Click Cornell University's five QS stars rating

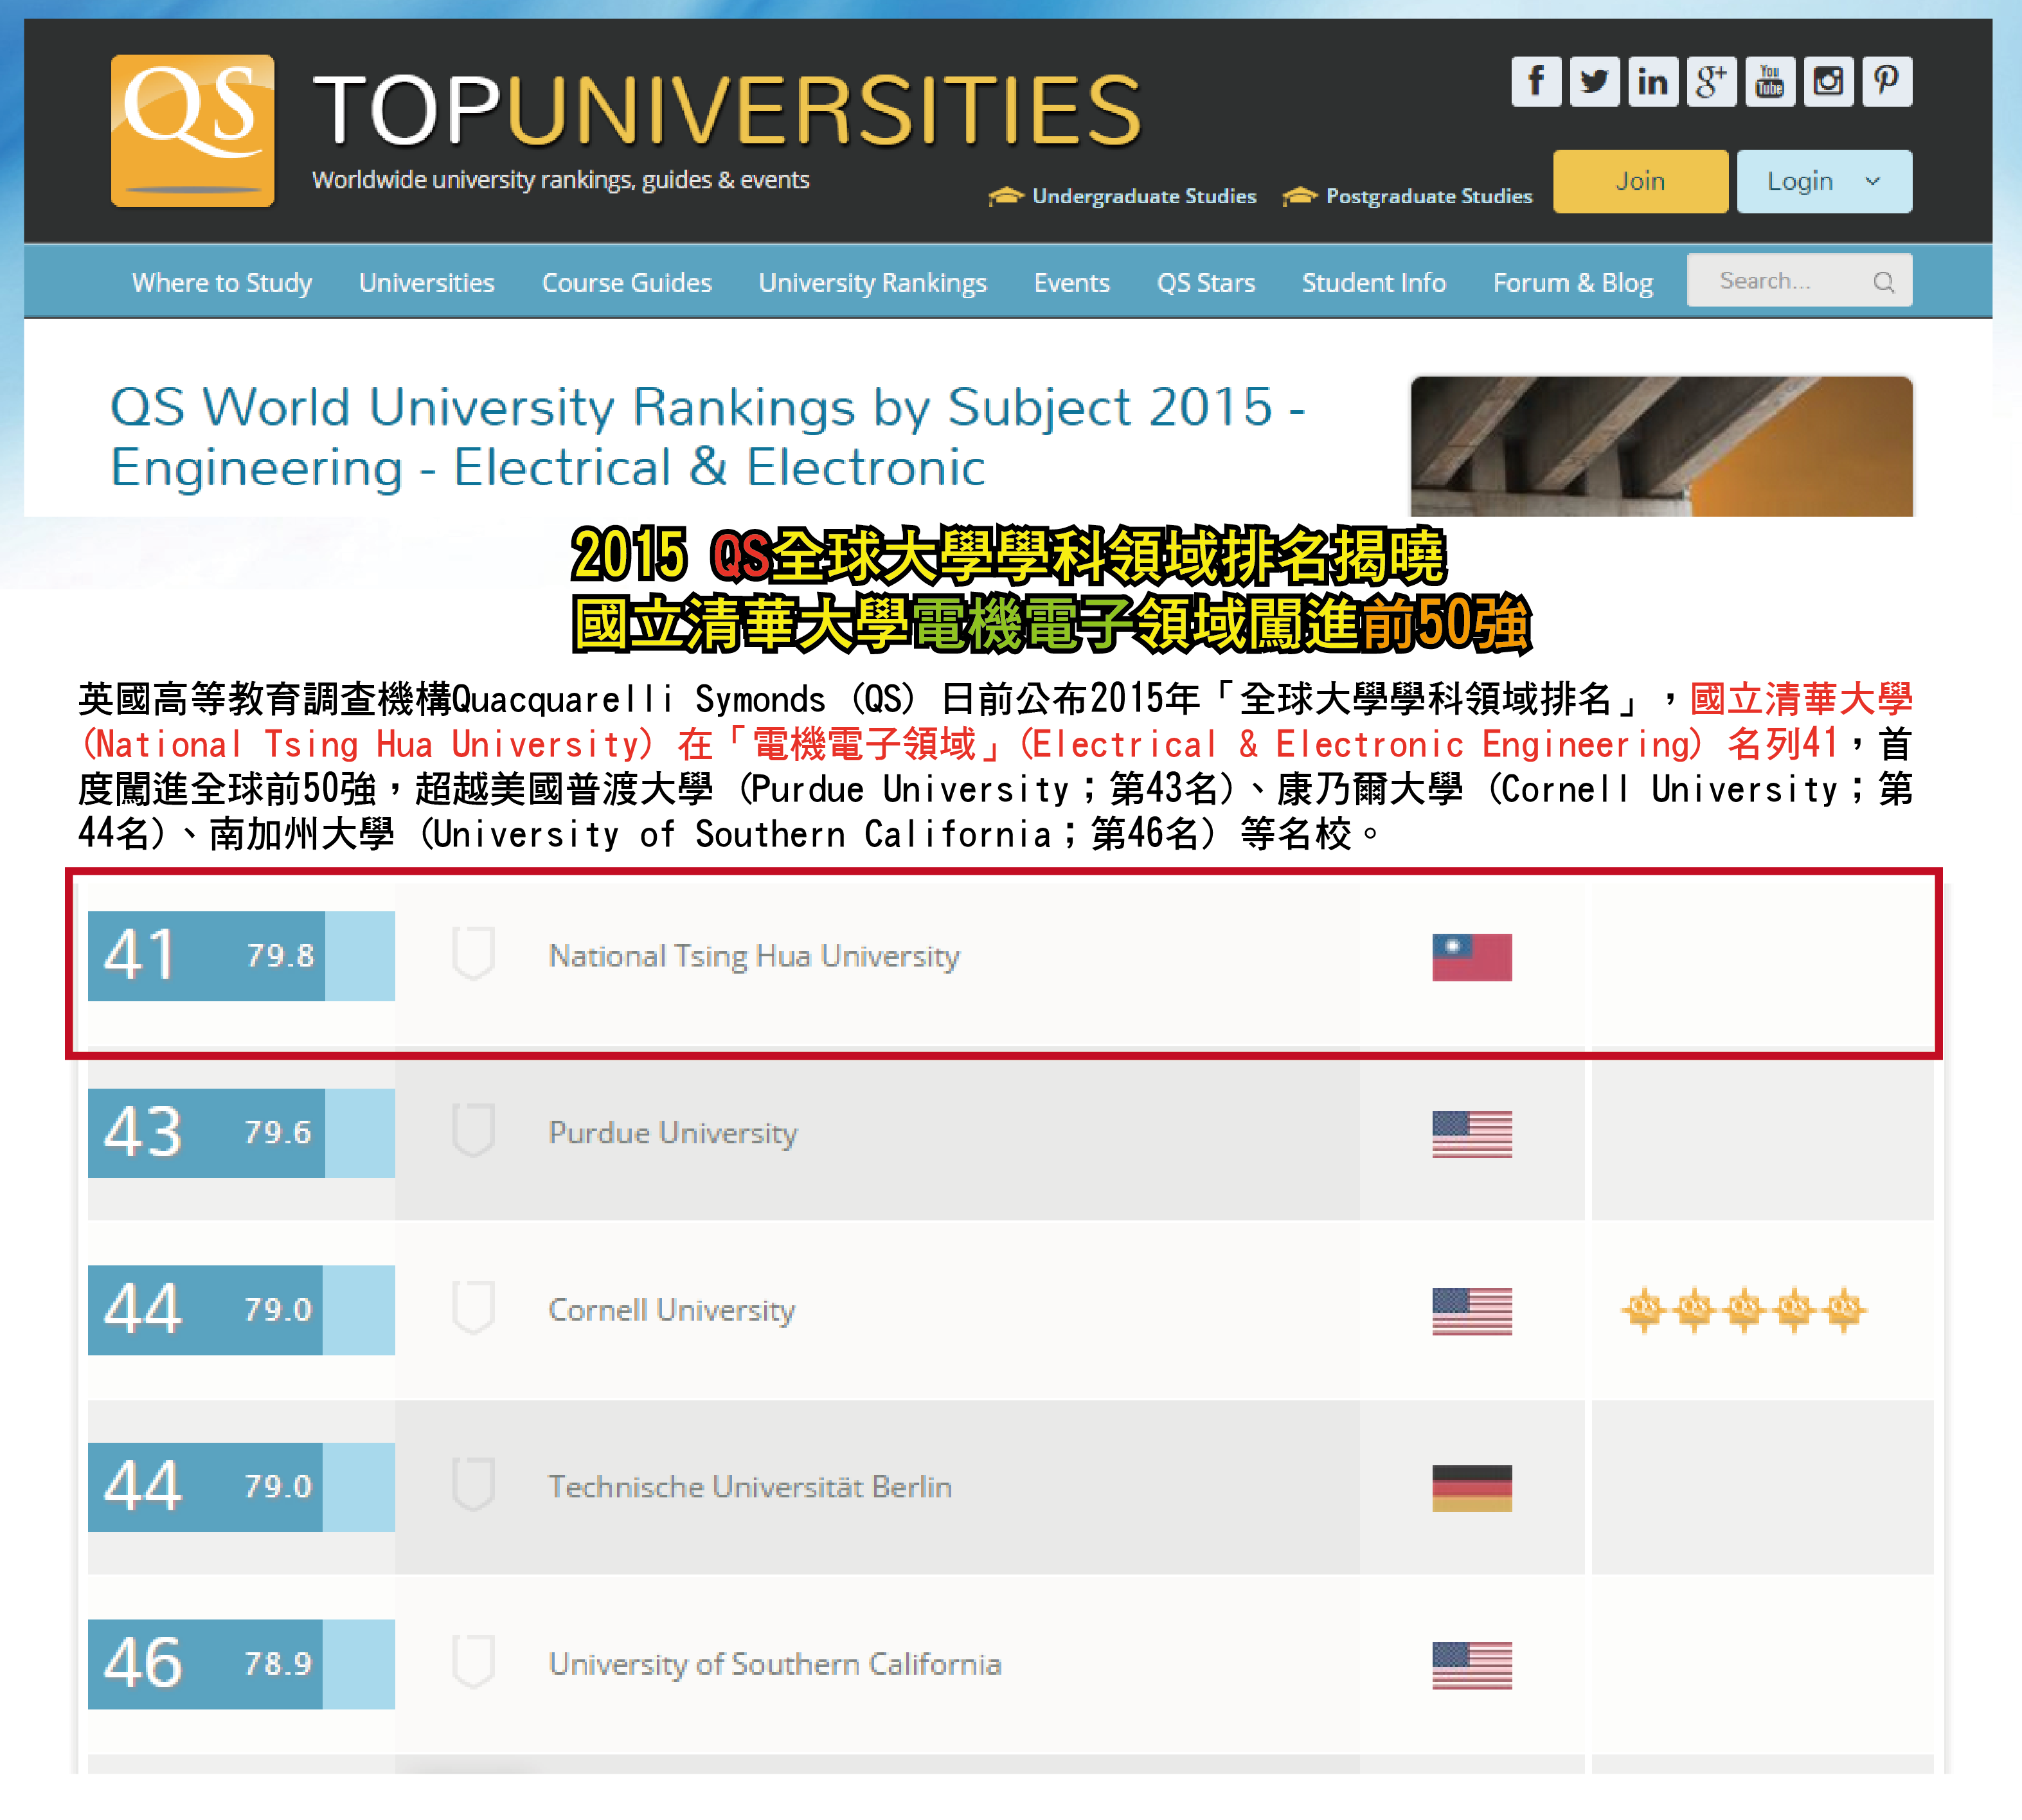coord(1744,1309)
